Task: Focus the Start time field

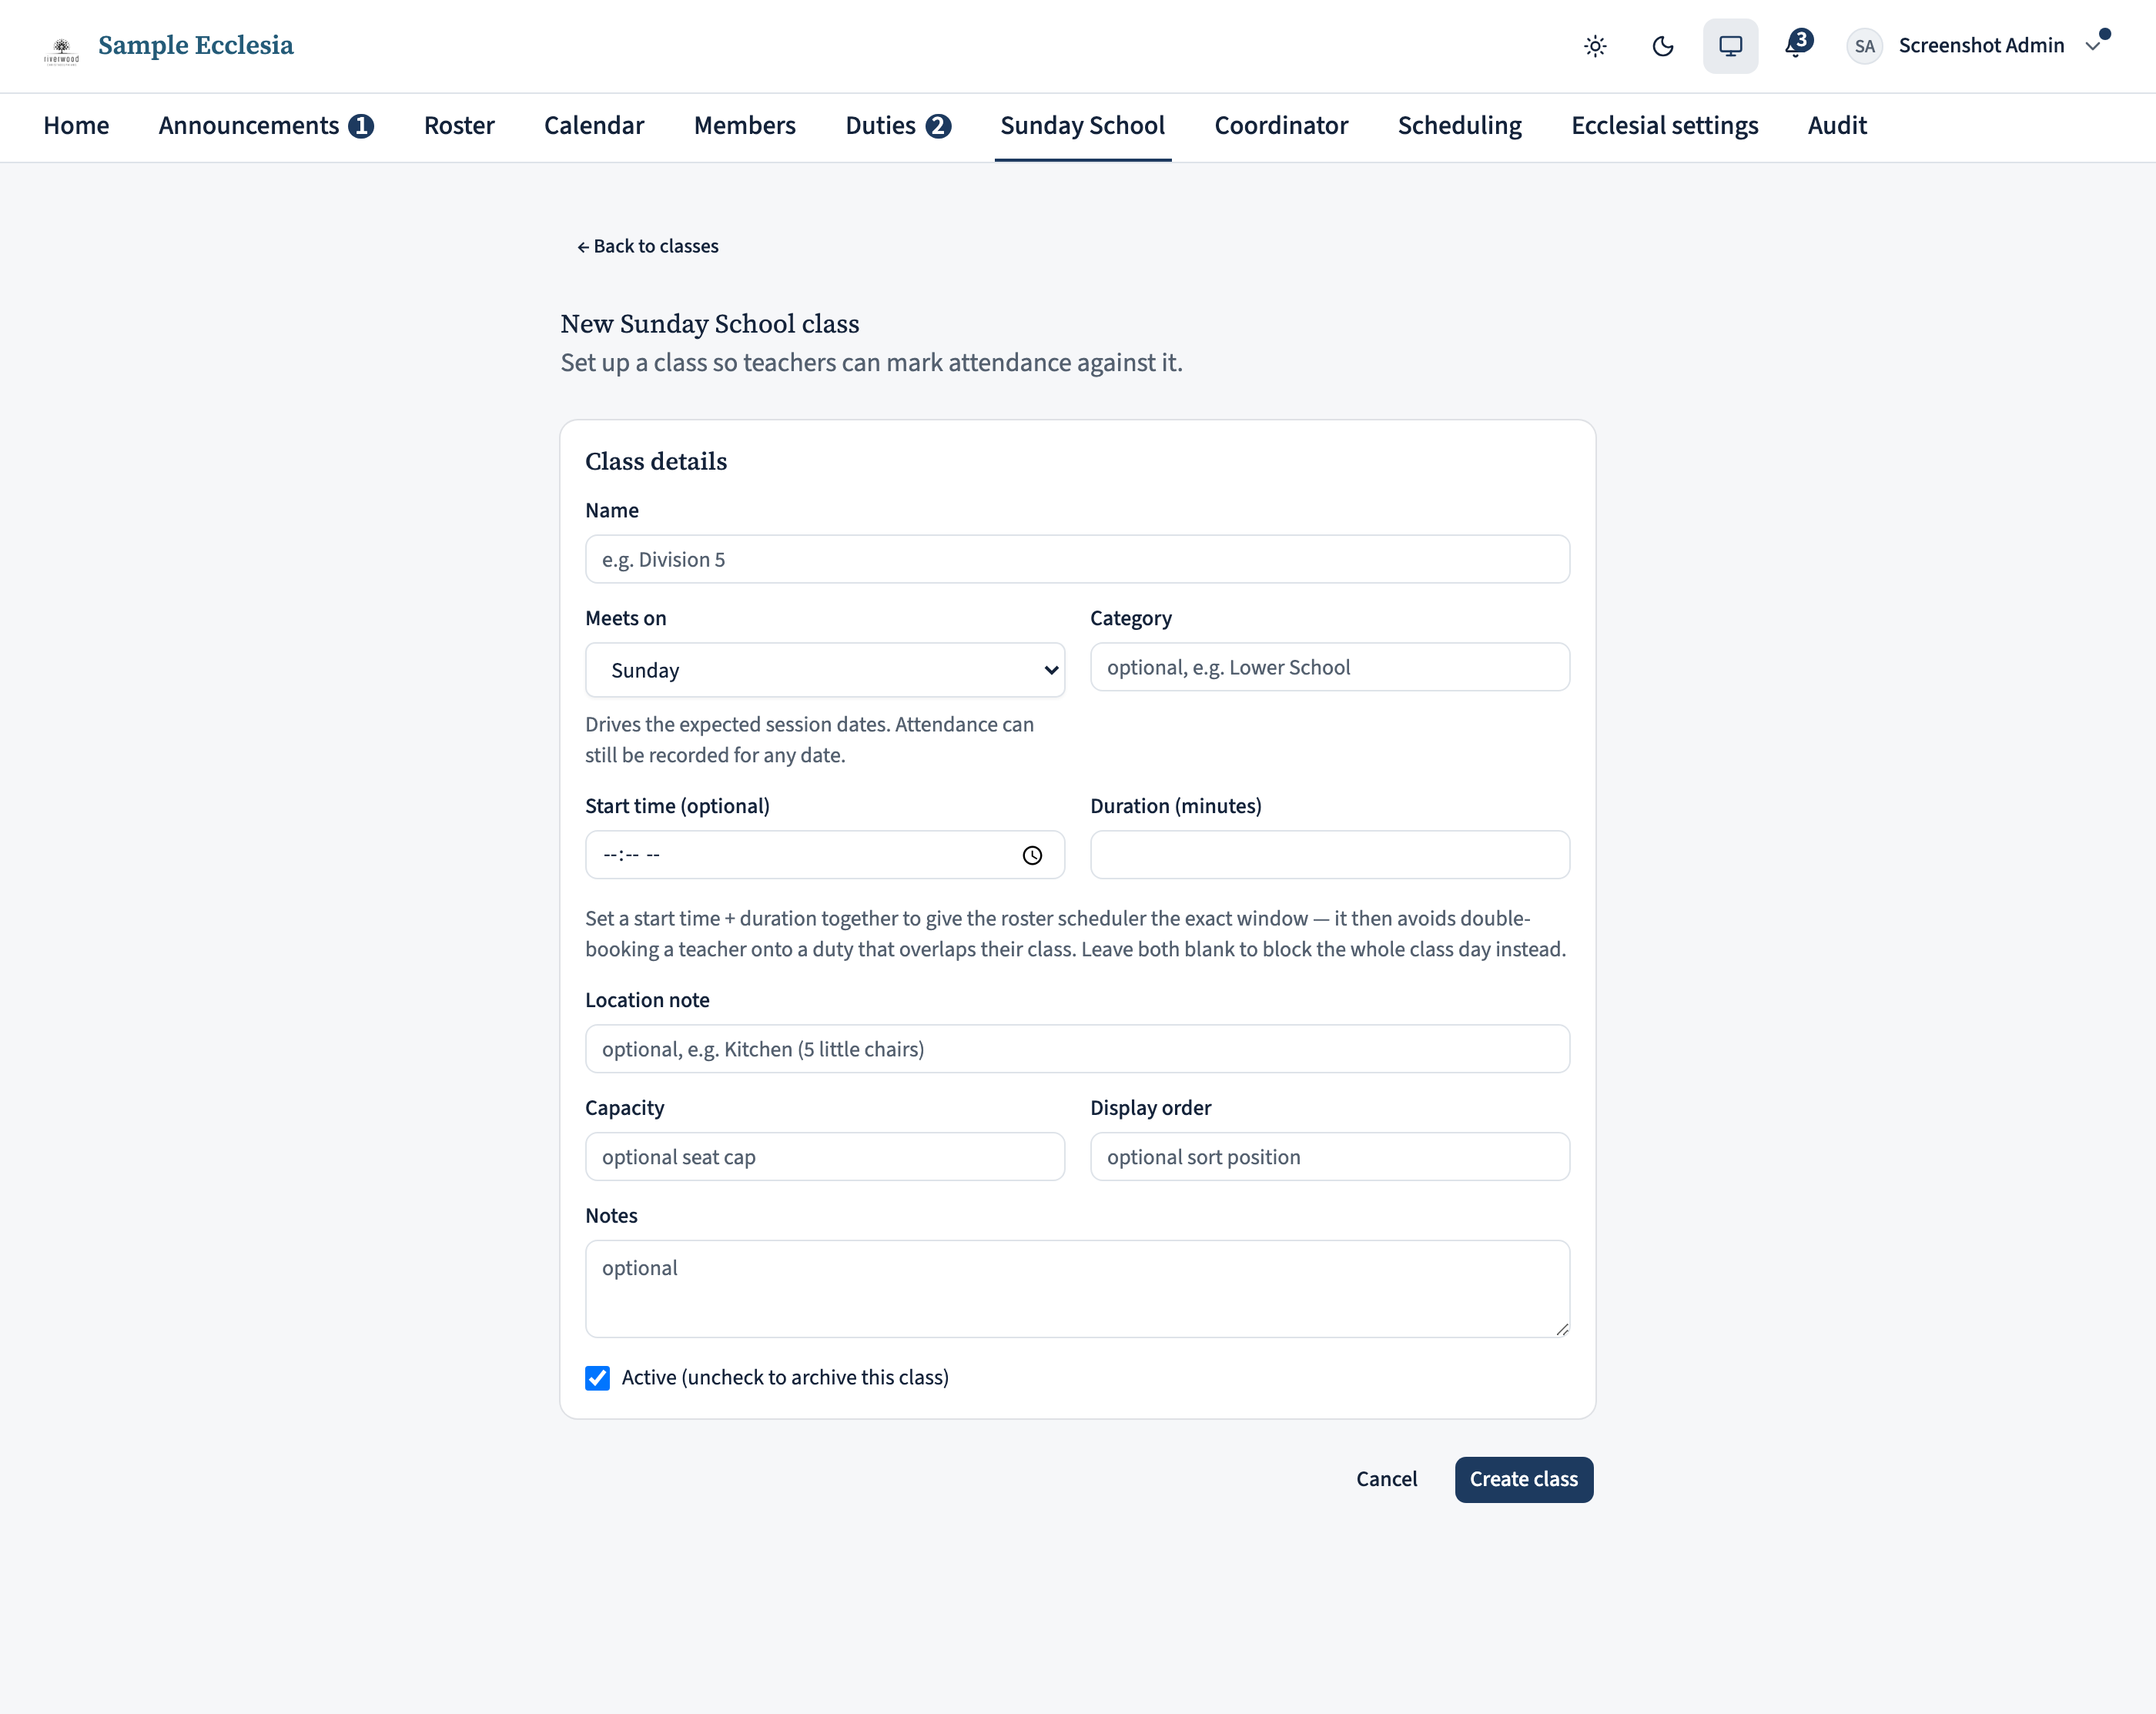Action: click(825, 855)
